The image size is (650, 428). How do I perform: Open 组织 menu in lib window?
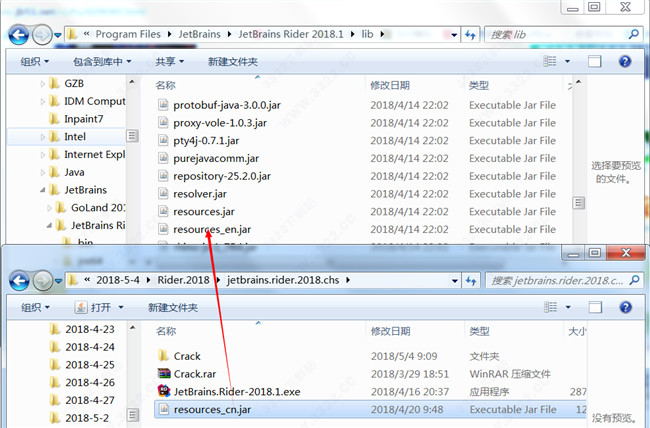(35, 62)
